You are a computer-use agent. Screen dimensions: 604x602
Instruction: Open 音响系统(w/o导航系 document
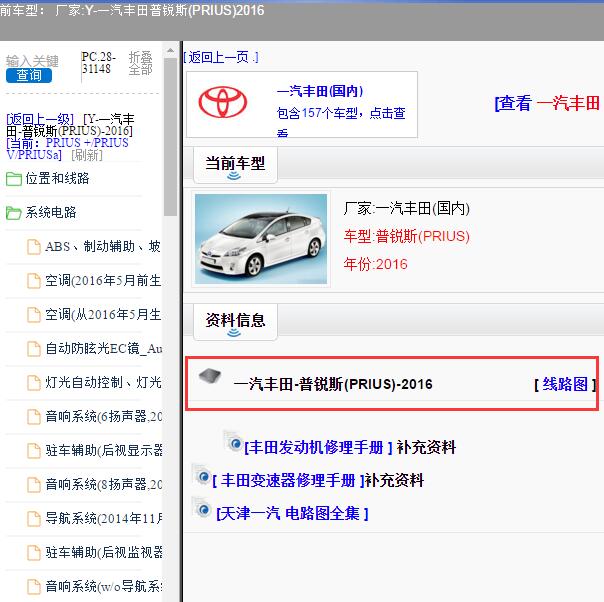103,586
